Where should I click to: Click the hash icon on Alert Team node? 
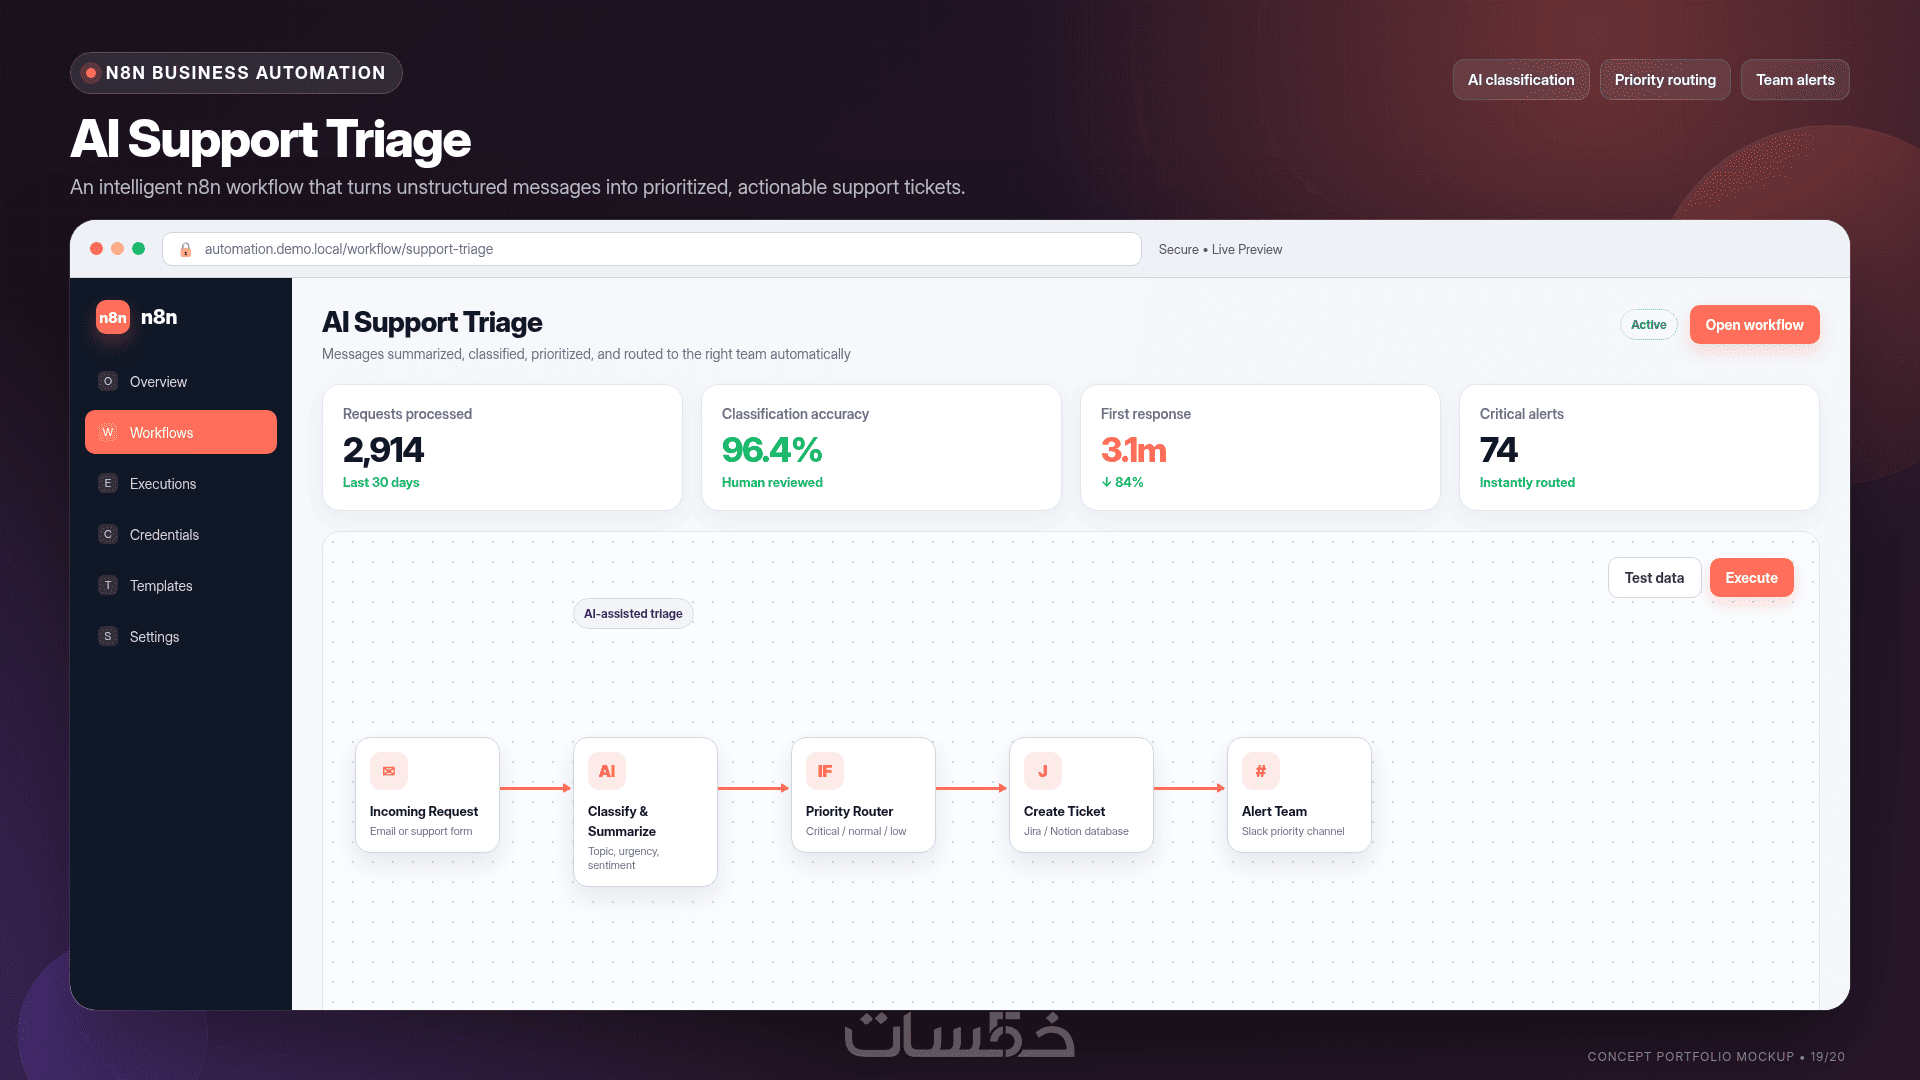(1261, 771)
